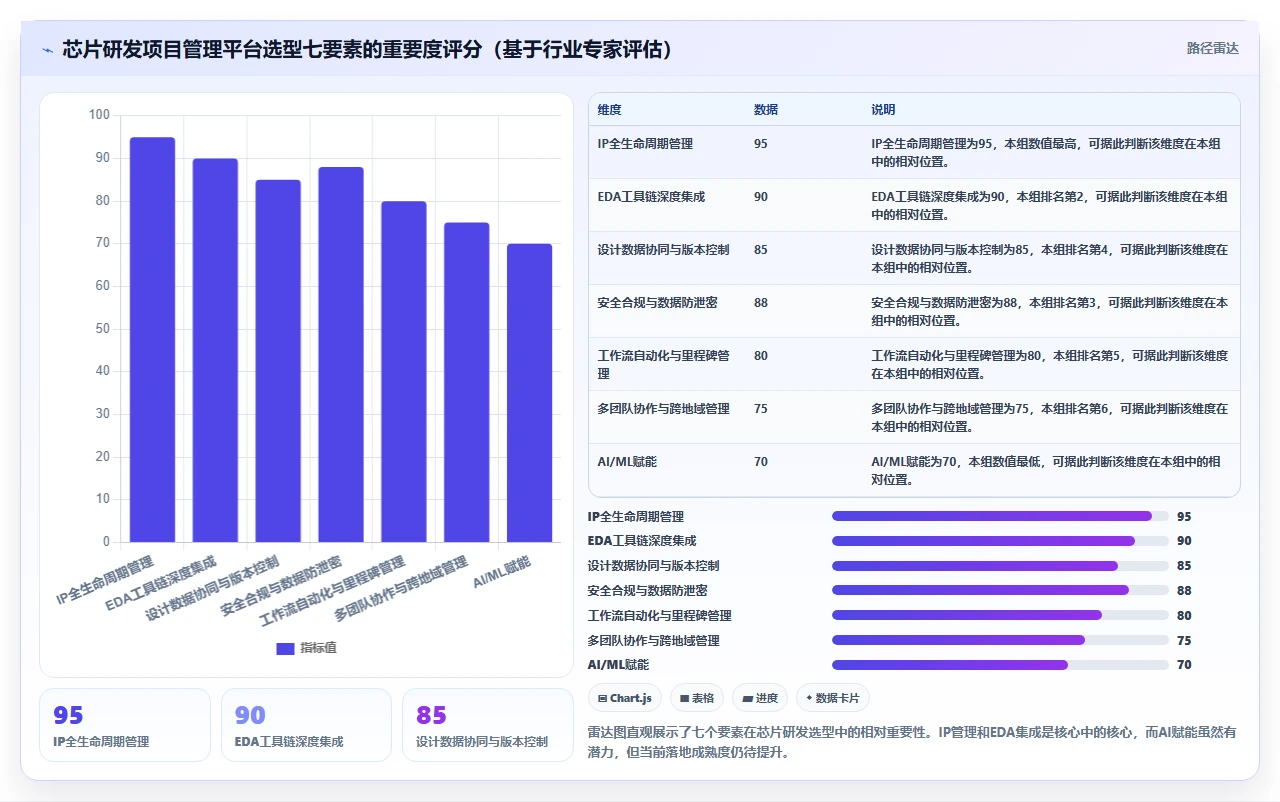
Task: Click the summary paragraph starting 雷达图直观展示
Action: [912, 742]
